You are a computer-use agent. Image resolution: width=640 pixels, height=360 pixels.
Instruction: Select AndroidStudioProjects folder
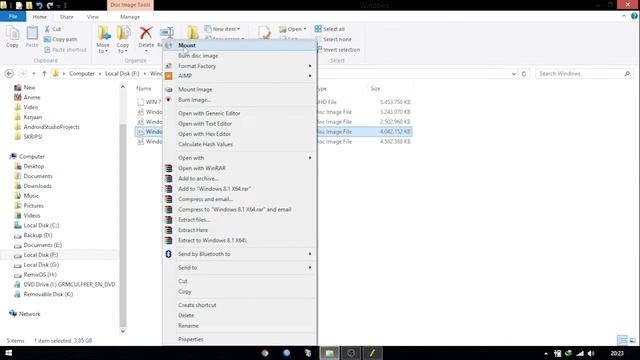click(51, 127)
